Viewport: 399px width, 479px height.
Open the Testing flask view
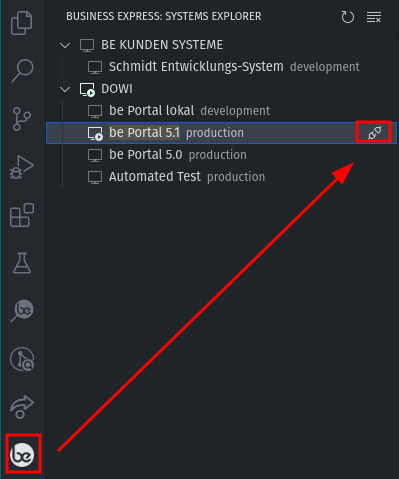[x=22, y=263]
